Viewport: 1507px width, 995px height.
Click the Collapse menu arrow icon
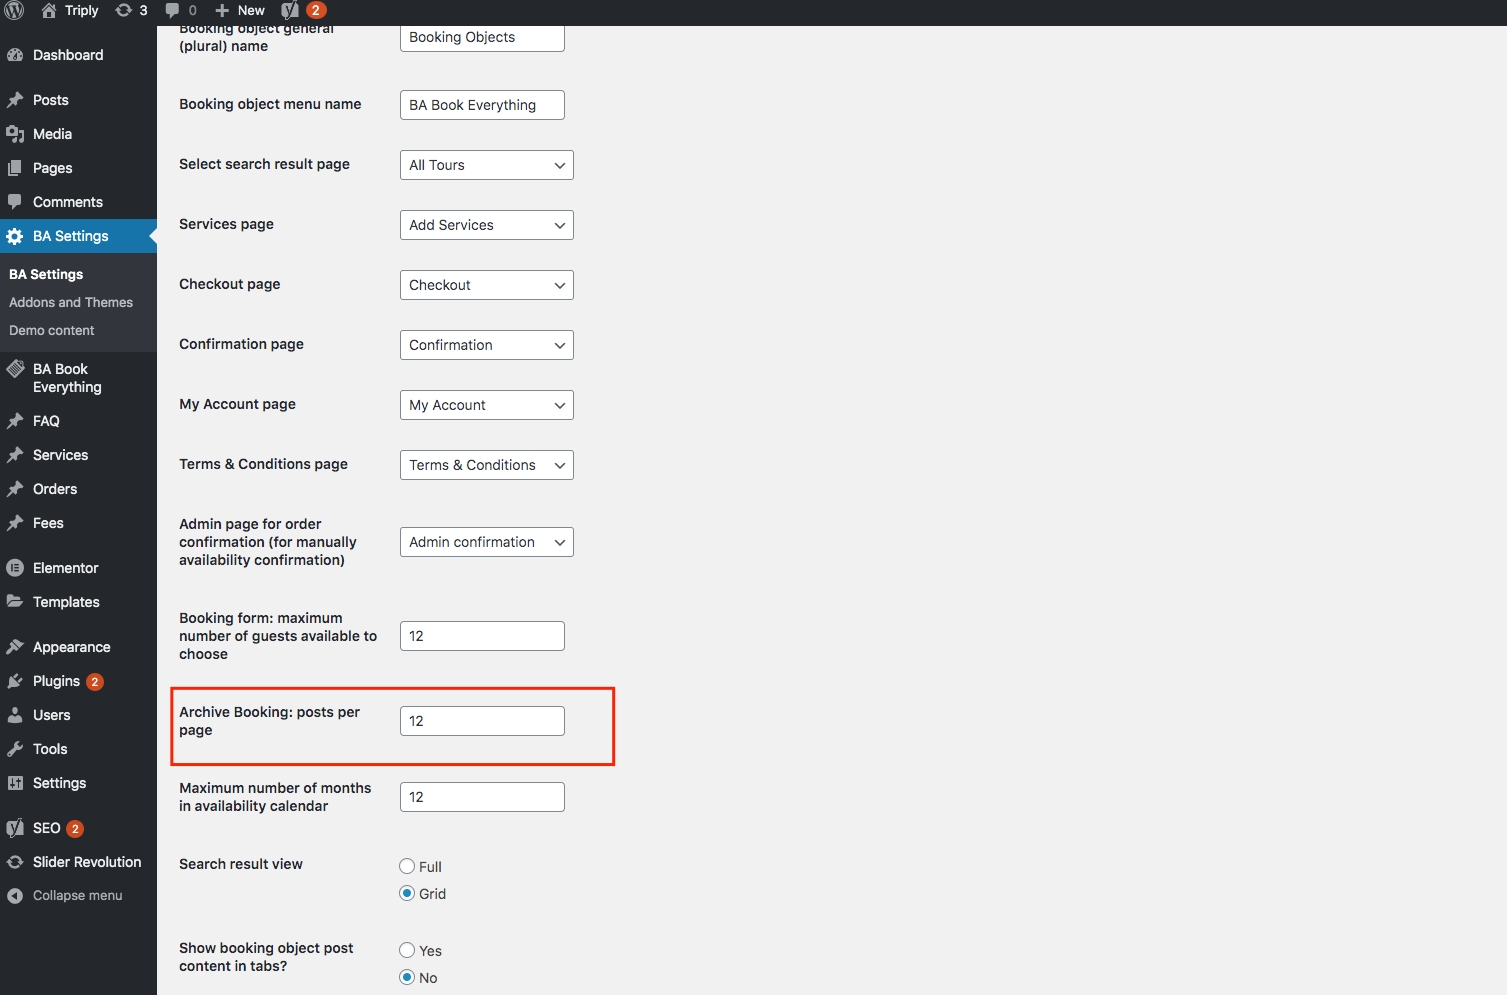[x=15, y=896]
